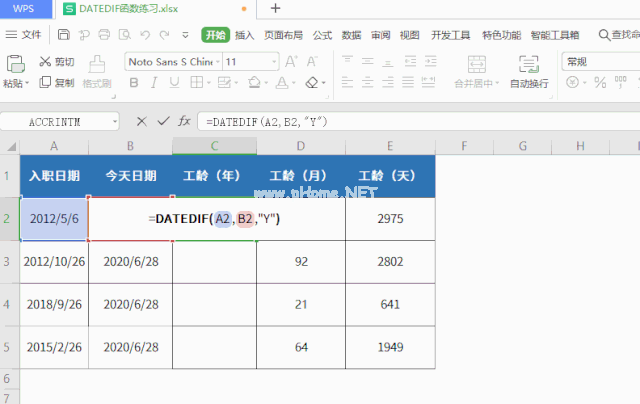
Task: Click the fx insert function icon
Action: click(184, 121)
